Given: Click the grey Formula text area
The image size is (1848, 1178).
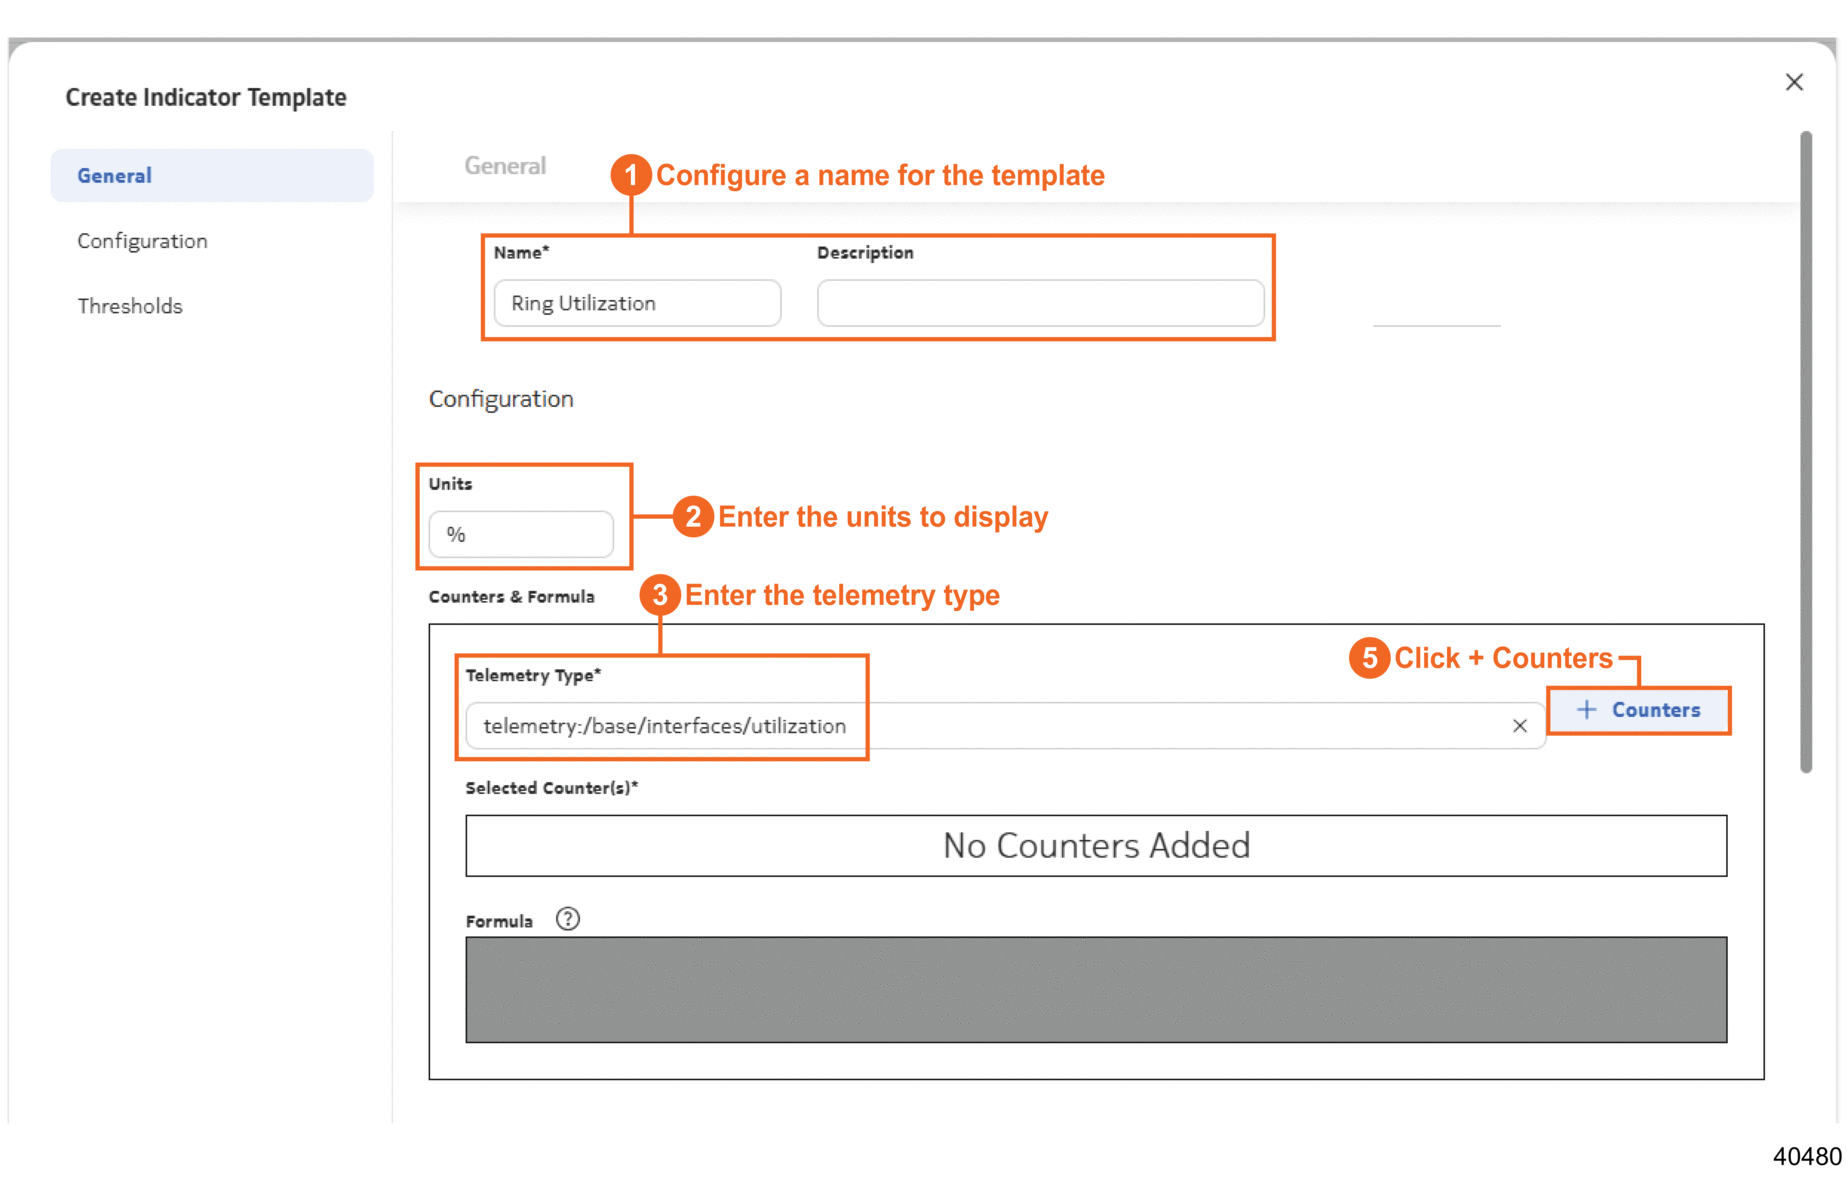Looking at the screenshot, I should tap(1095, 989).
